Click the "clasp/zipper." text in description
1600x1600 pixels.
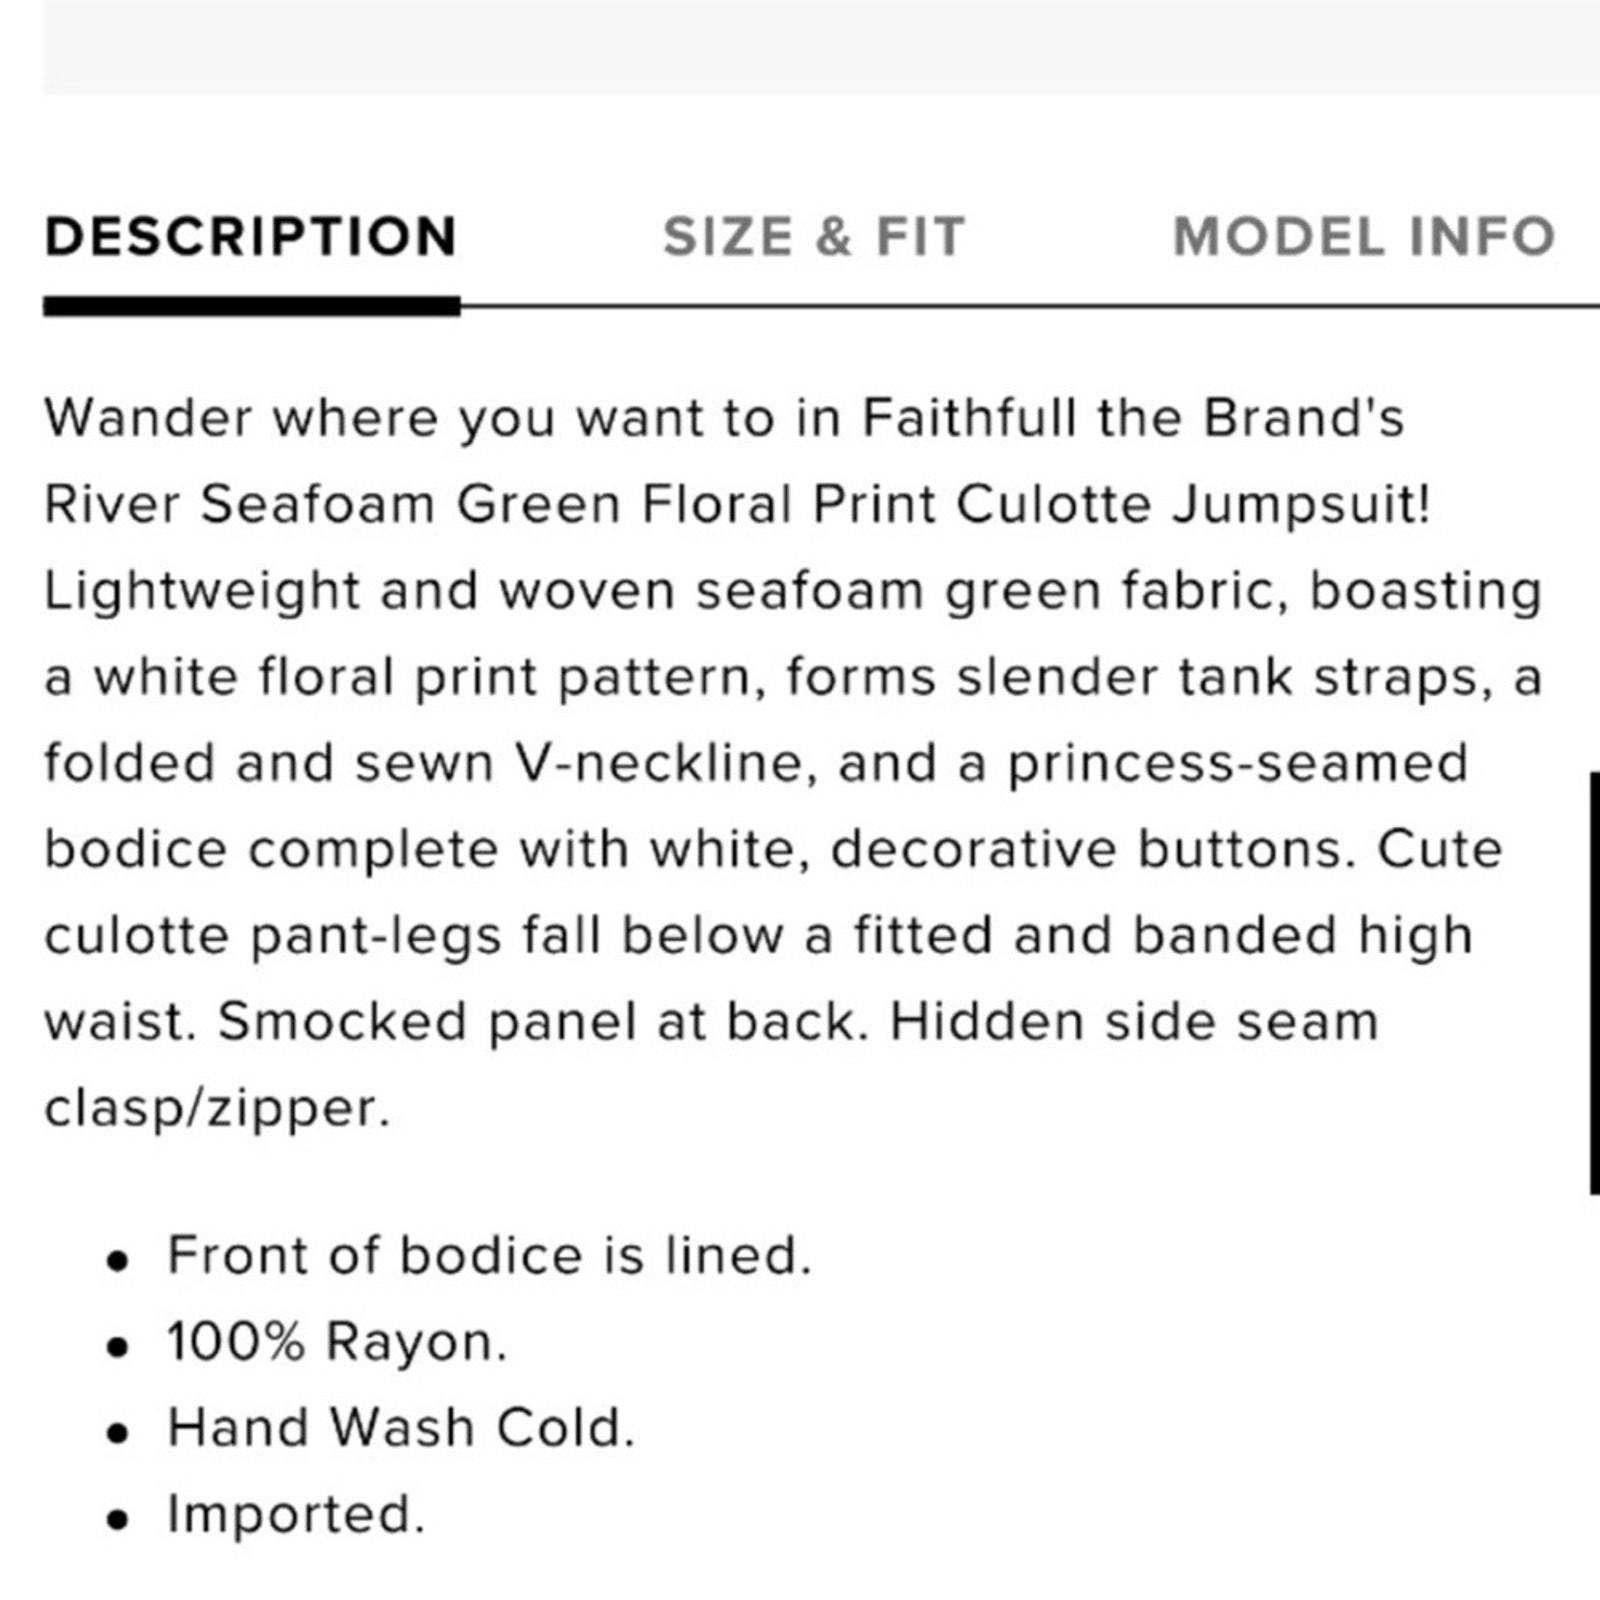(x=217, y=1108)
